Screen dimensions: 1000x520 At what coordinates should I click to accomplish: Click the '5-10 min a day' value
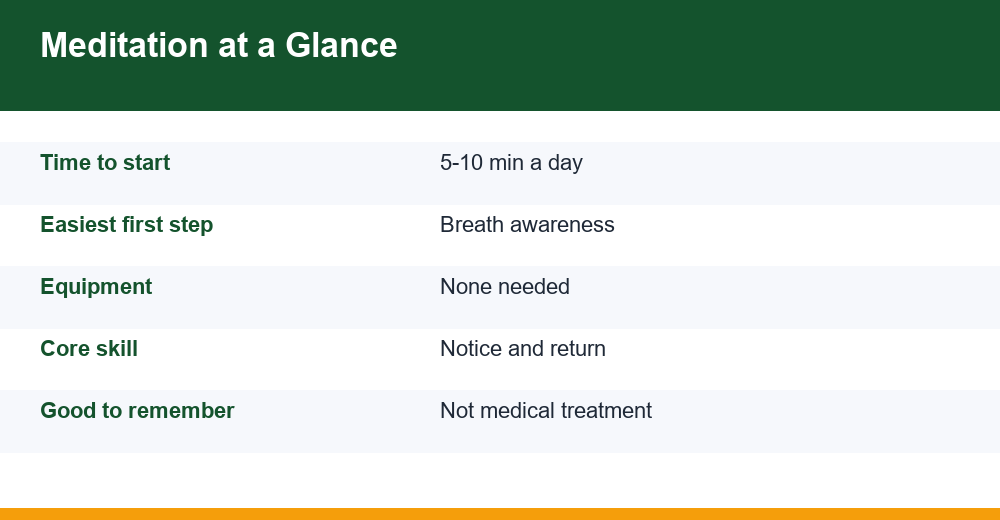[511, 163]
